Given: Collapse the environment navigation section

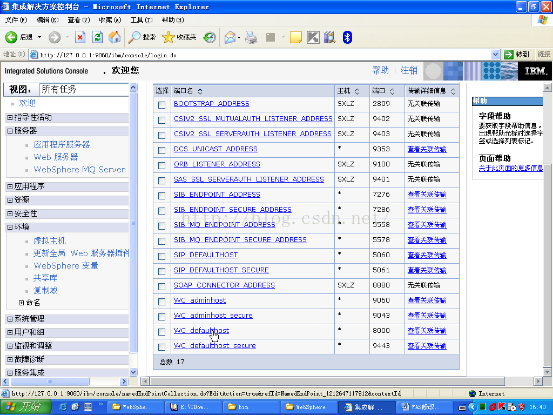Looking at the screenshot, I should 10,227.
